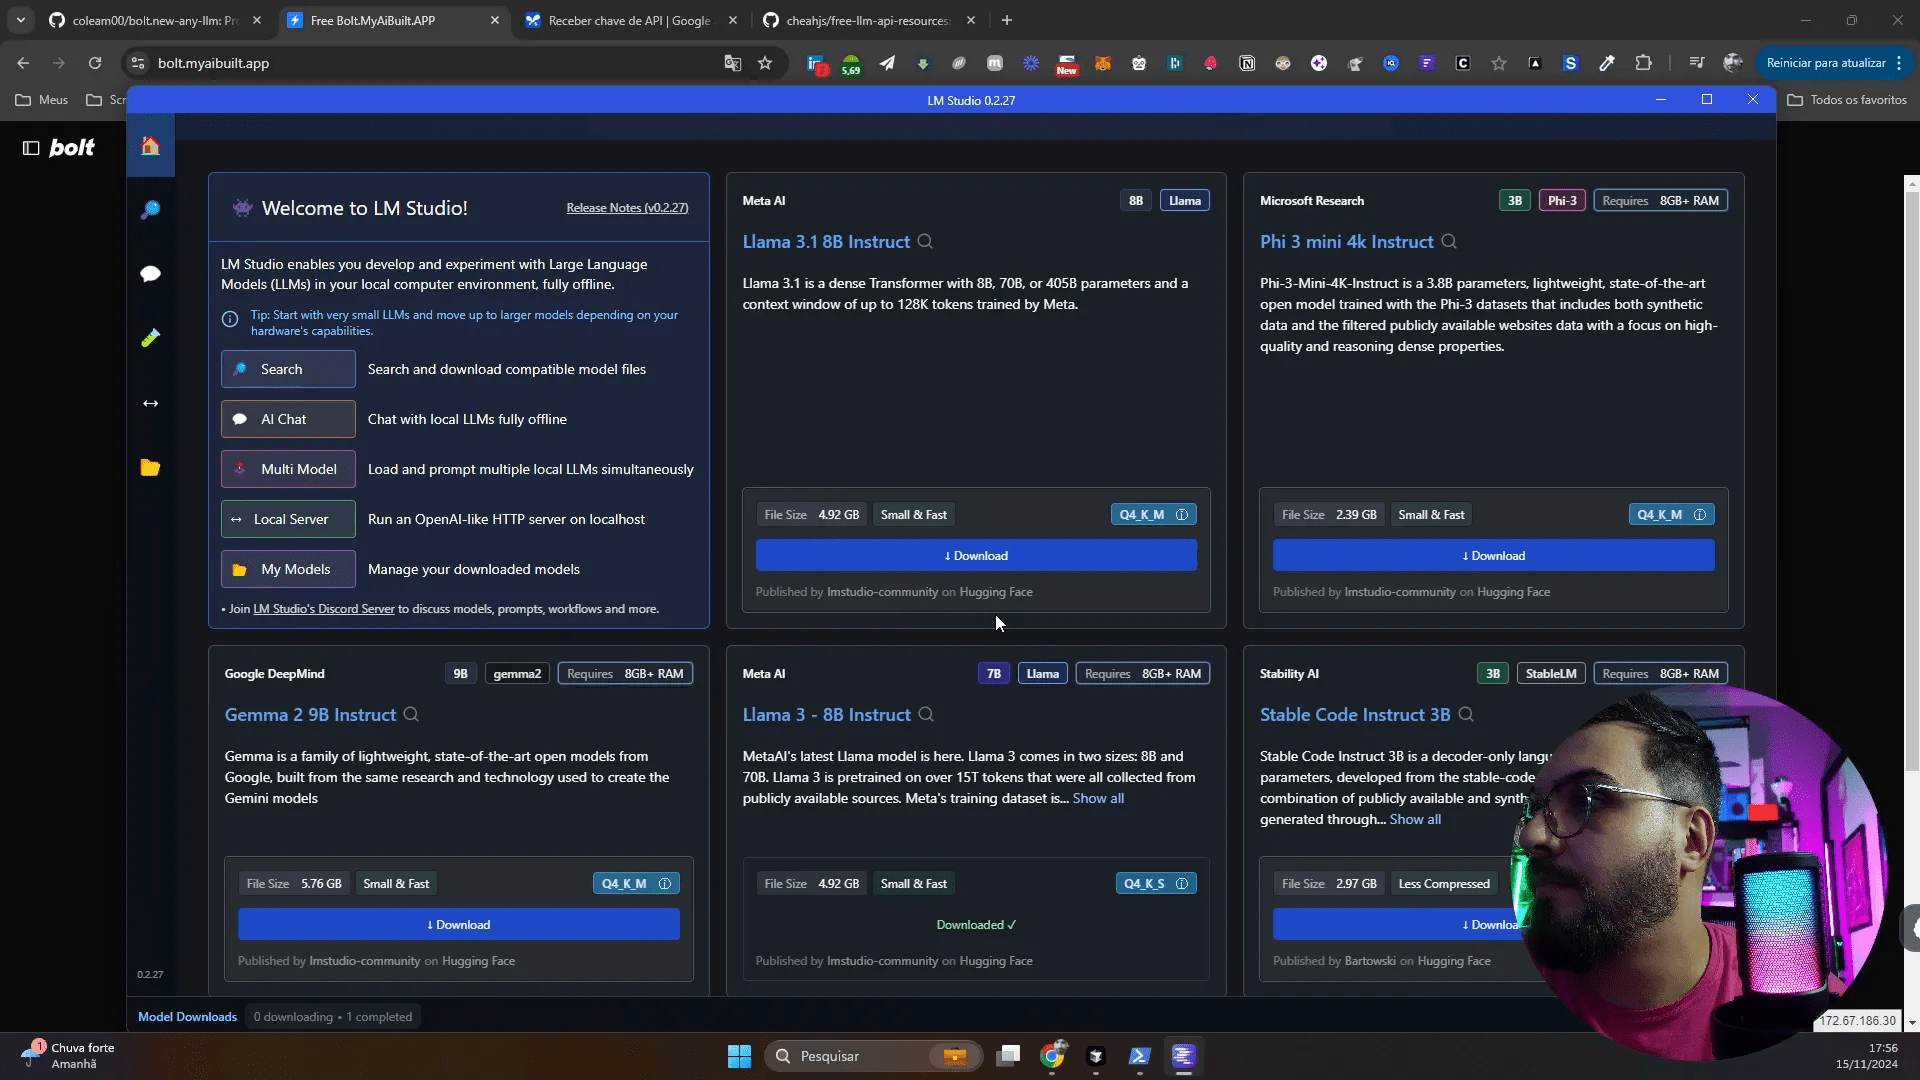Screen dimensions: 1920x1080
Task: Open the My Models folder icon in sidebar
Action: pos(150,467)
